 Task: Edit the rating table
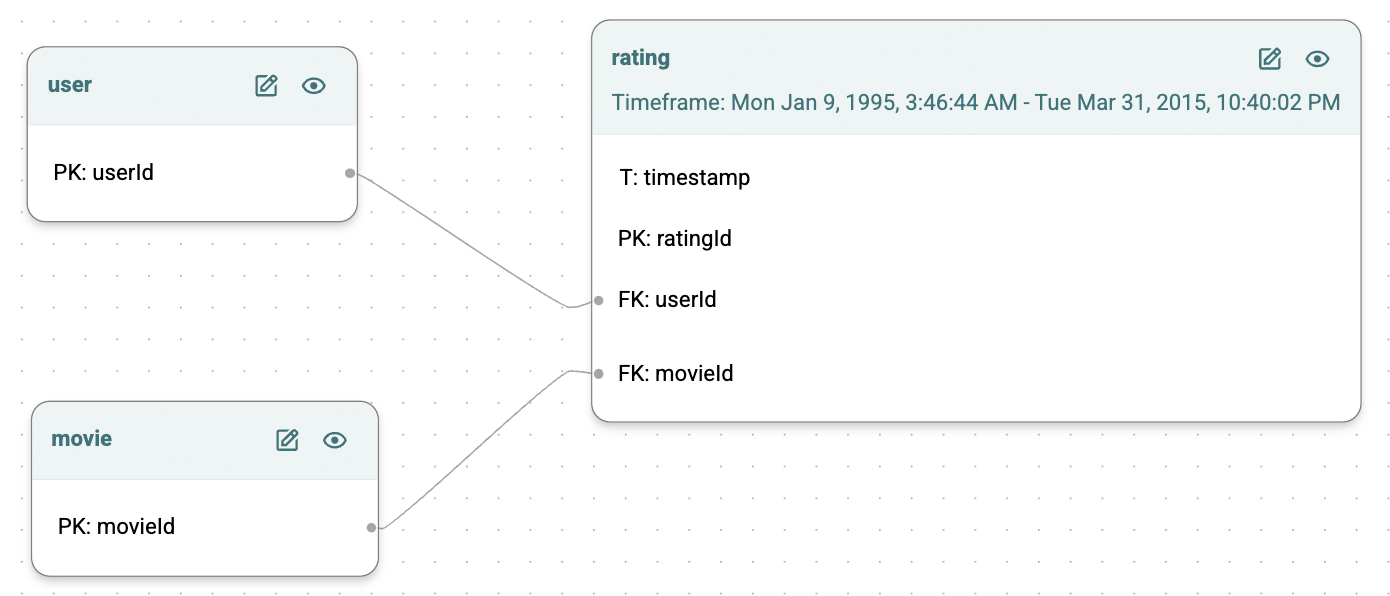[1270, 59]
